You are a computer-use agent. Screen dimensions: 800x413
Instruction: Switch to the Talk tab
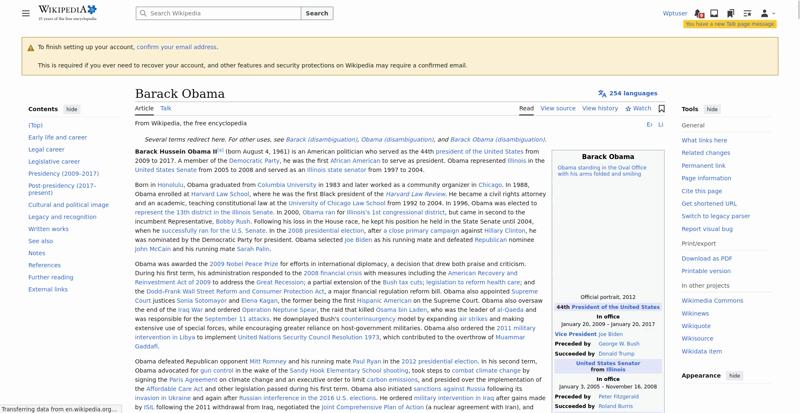166,108
